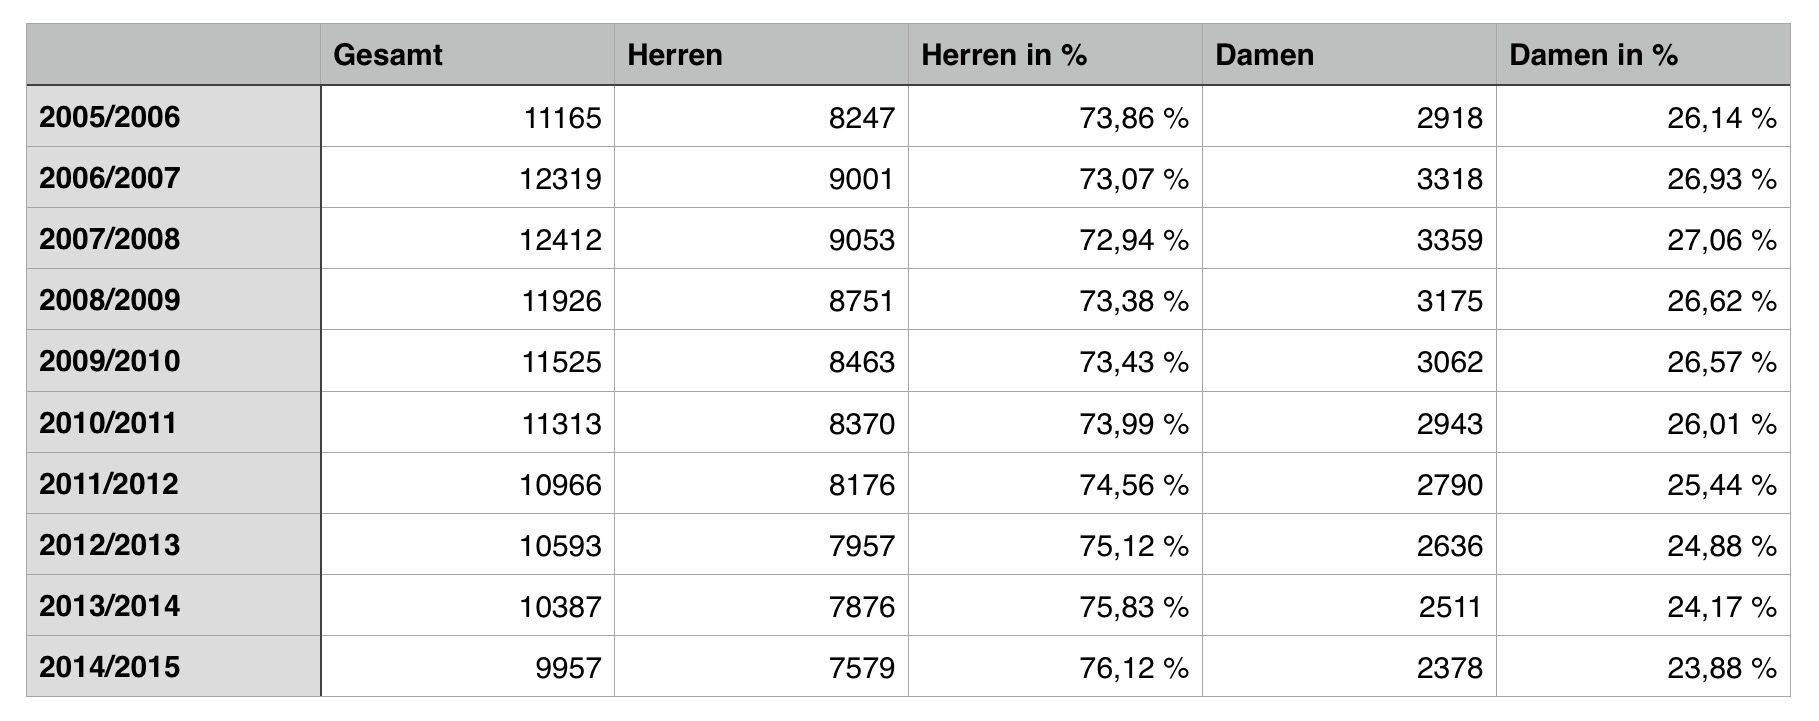Click the 2014/2015 row header
Screen dimensions: 1819x721
click(174, 666)
